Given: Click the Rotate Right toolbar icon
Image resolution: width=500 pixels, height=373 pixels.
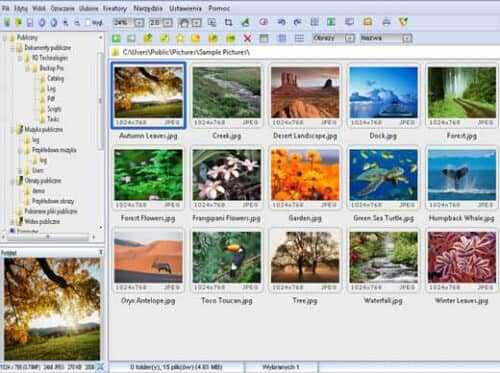Looking at the screenshot, I should (x=297, y=22).
